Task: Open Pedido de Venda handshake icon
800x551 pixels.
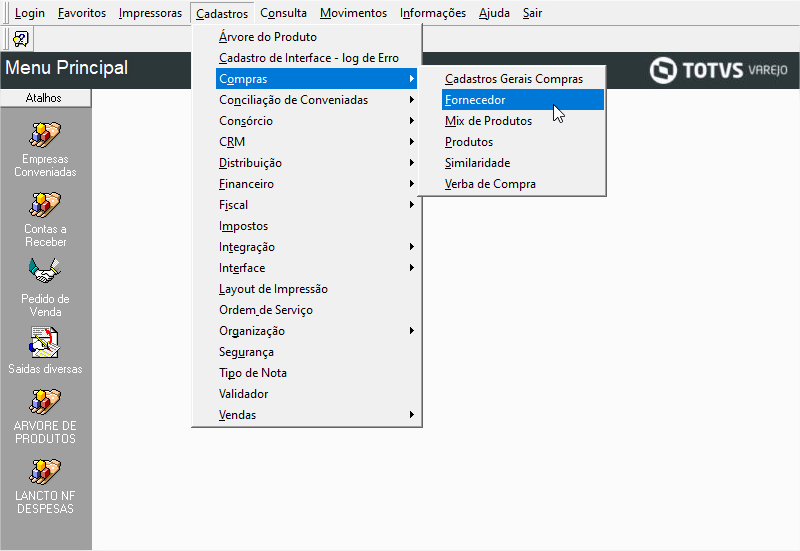Action: pyautogui.click(x=45, y=272)
